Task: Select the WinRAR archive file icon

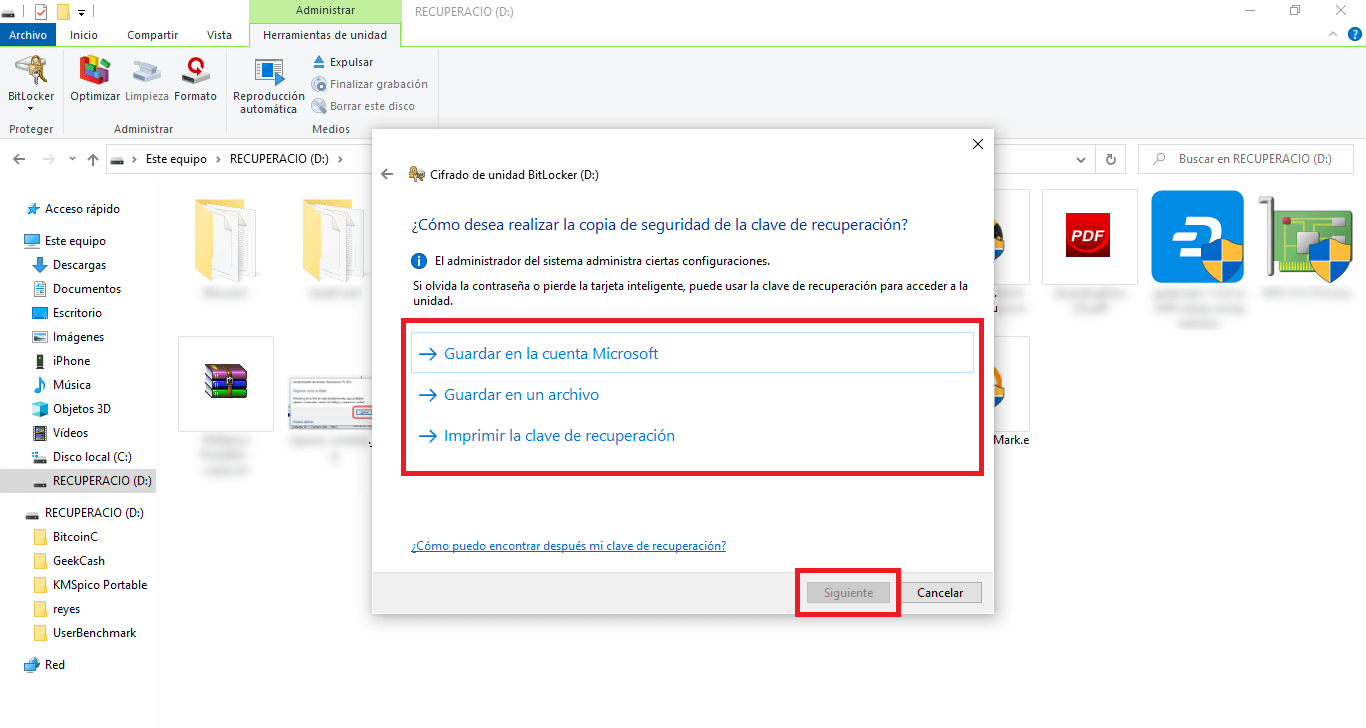Action: (226, 384)
